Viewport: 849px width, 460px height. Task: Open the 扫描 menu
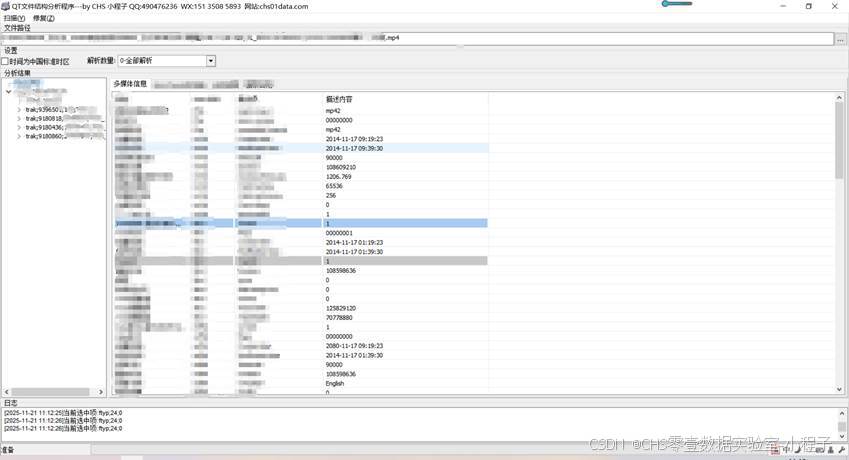click(14, 18)
